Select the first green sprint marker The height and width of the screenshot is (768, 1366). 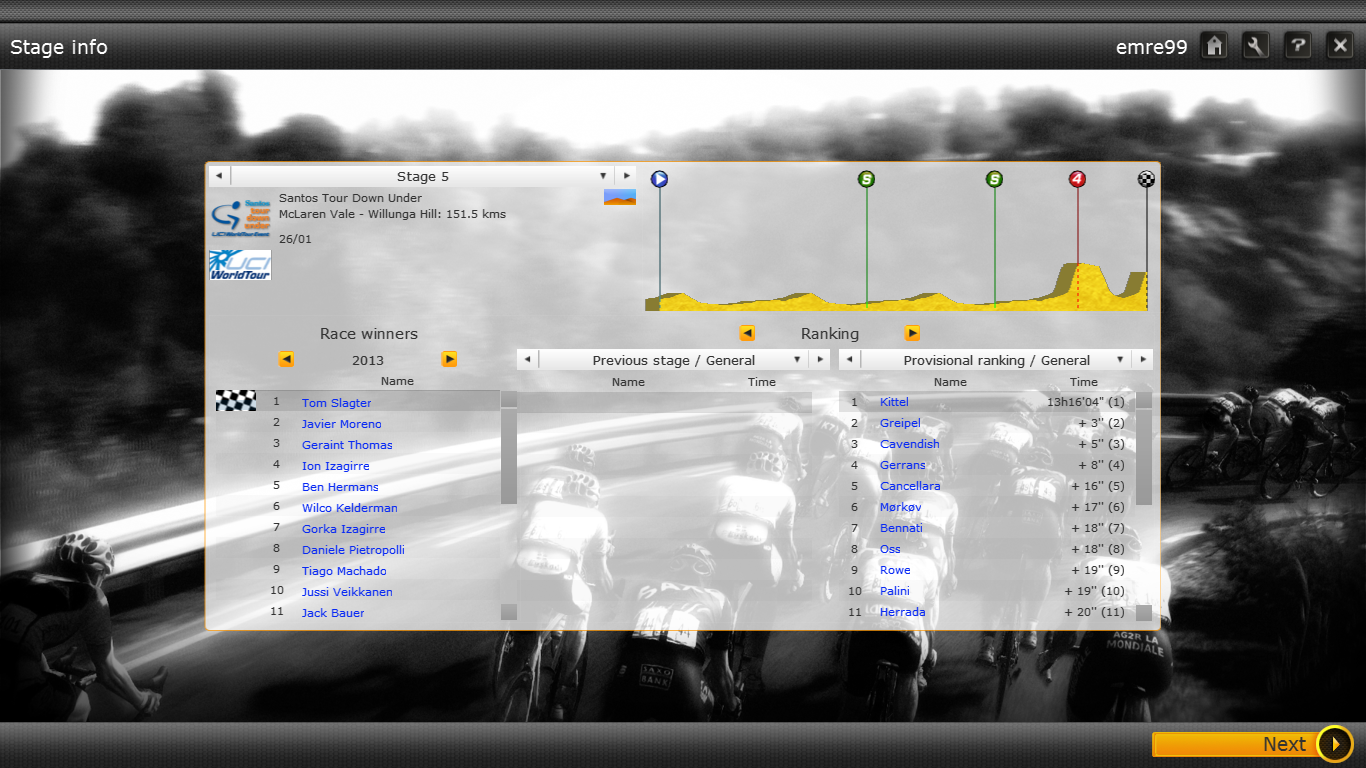click(866, 179)
